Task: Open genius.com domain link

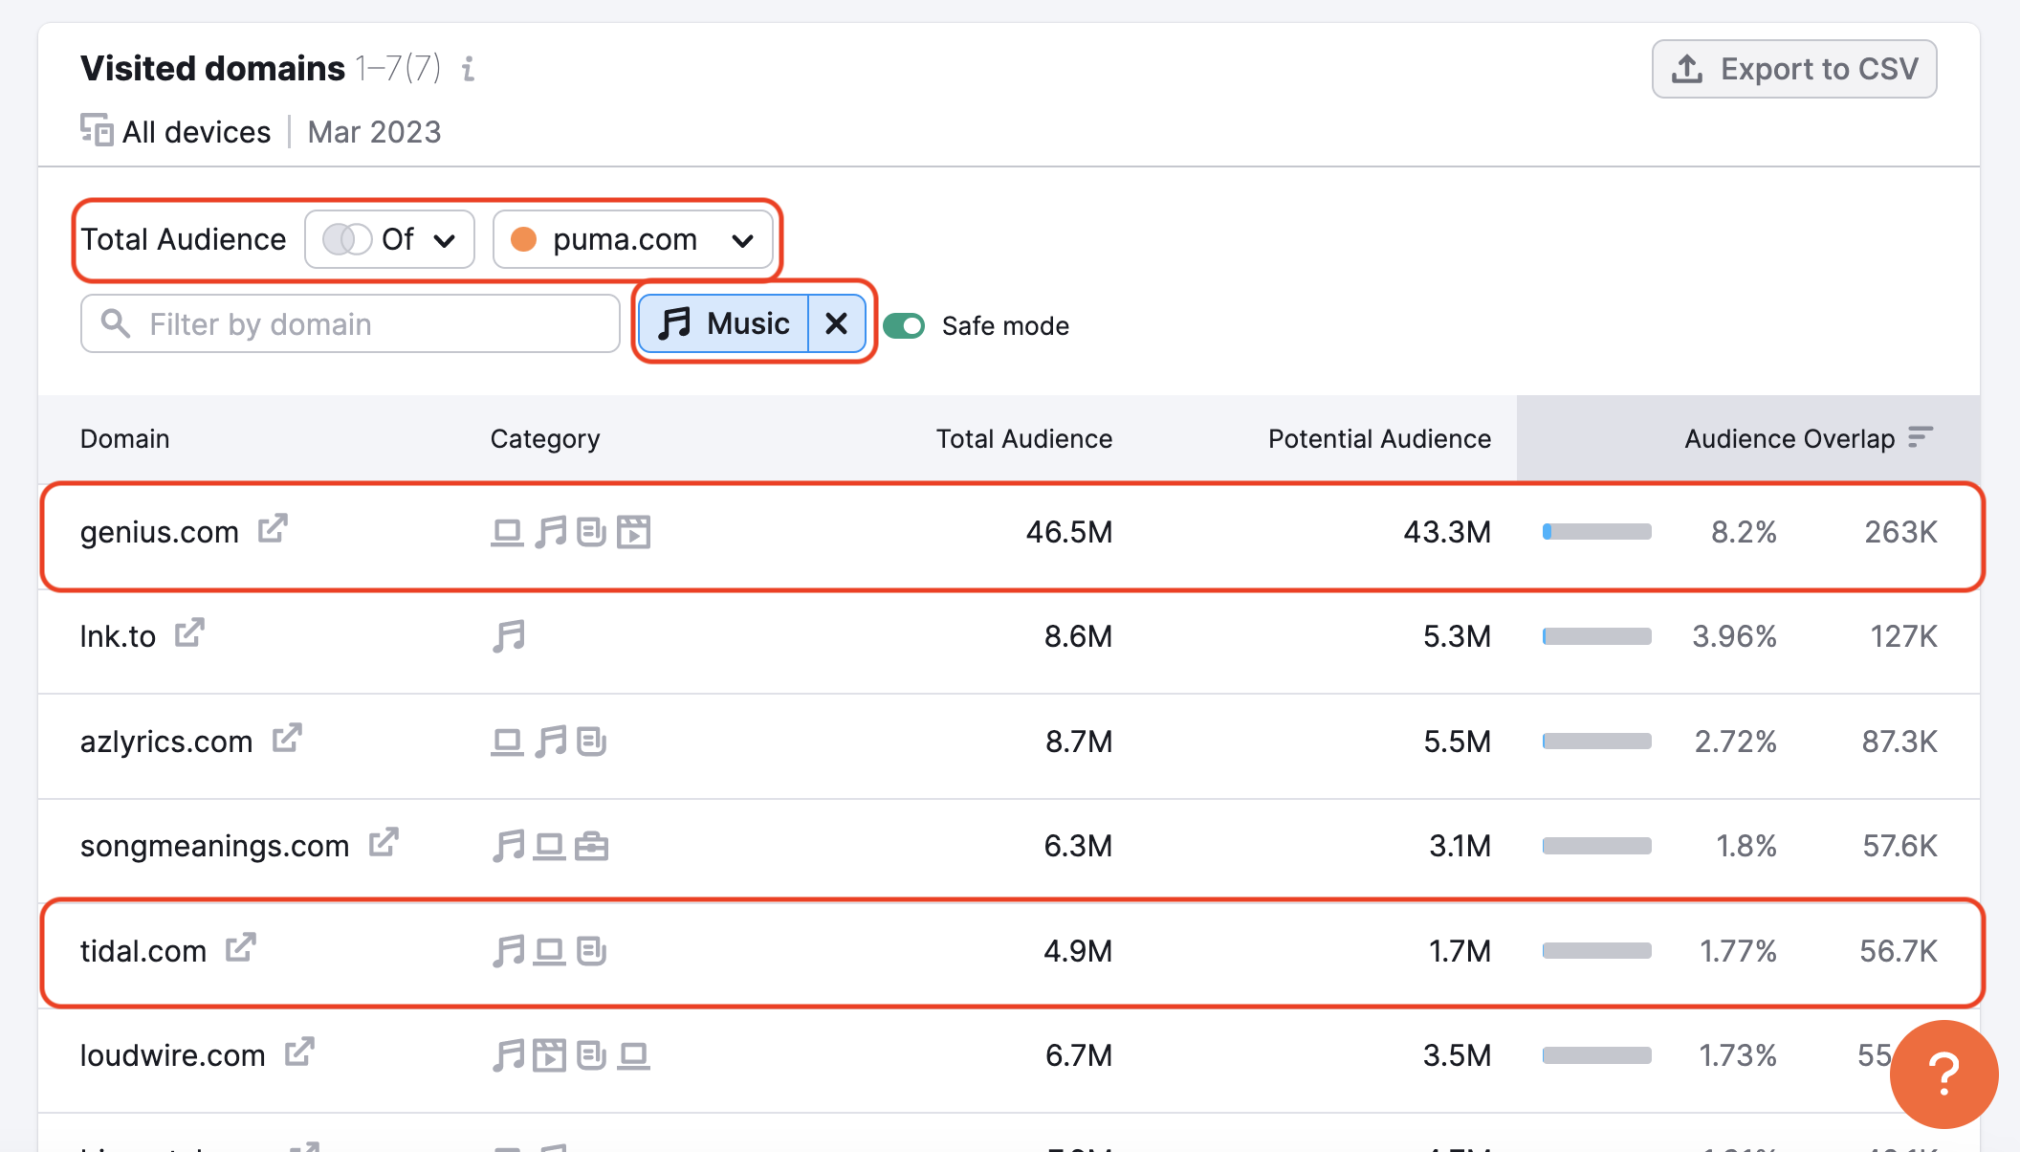Action: click(x=159, y=532)
